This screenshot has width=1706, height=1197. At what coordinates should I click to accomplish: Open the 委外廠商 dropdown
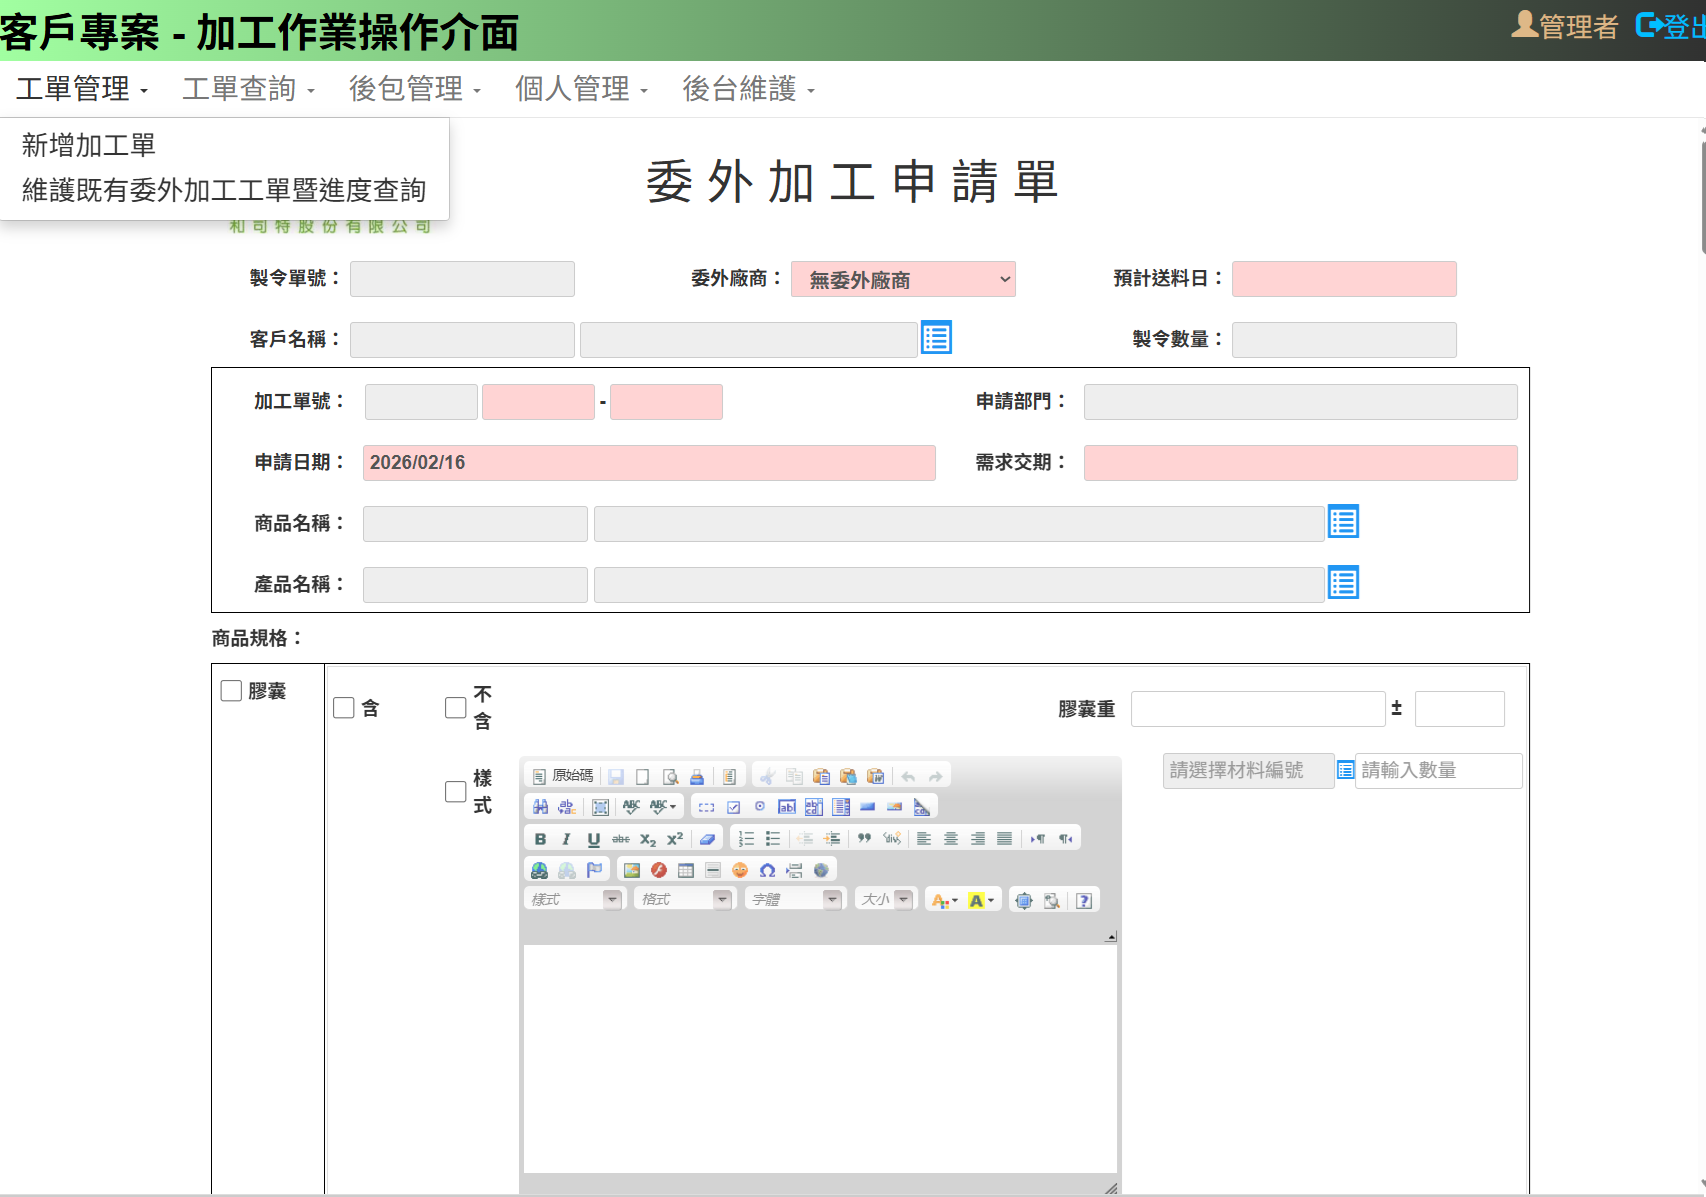[903, 279]
